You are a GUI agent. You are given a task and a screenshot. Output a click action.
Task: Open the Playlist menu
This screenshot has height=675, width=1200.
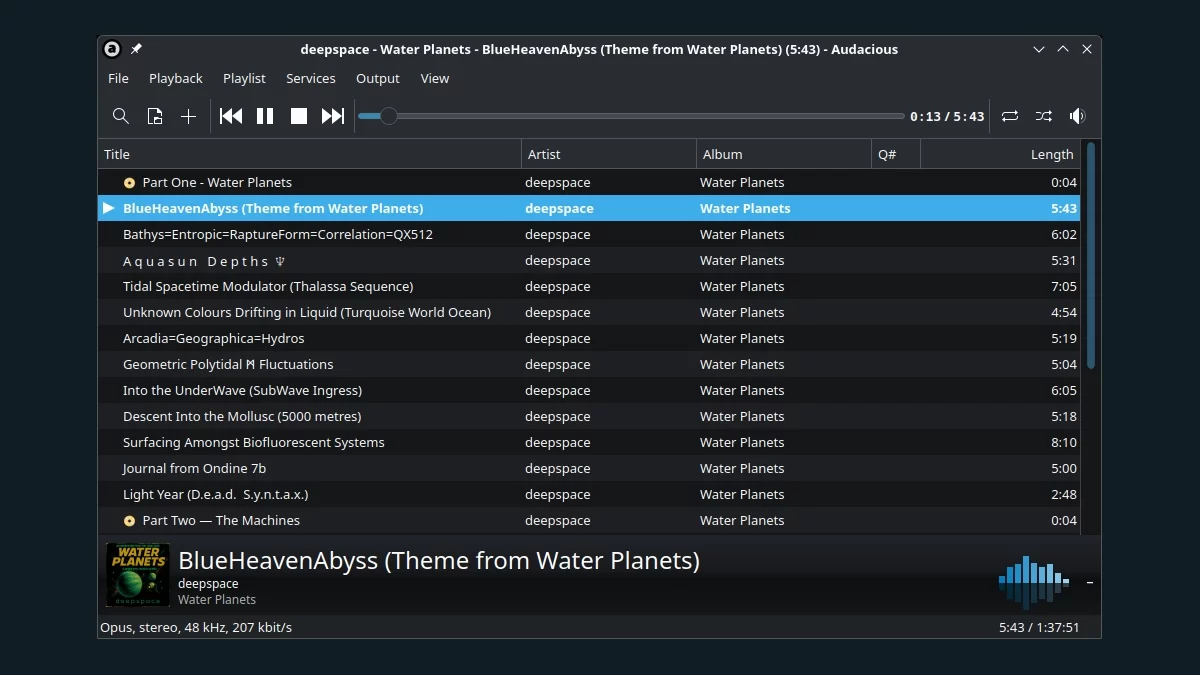tap(244, 78)
